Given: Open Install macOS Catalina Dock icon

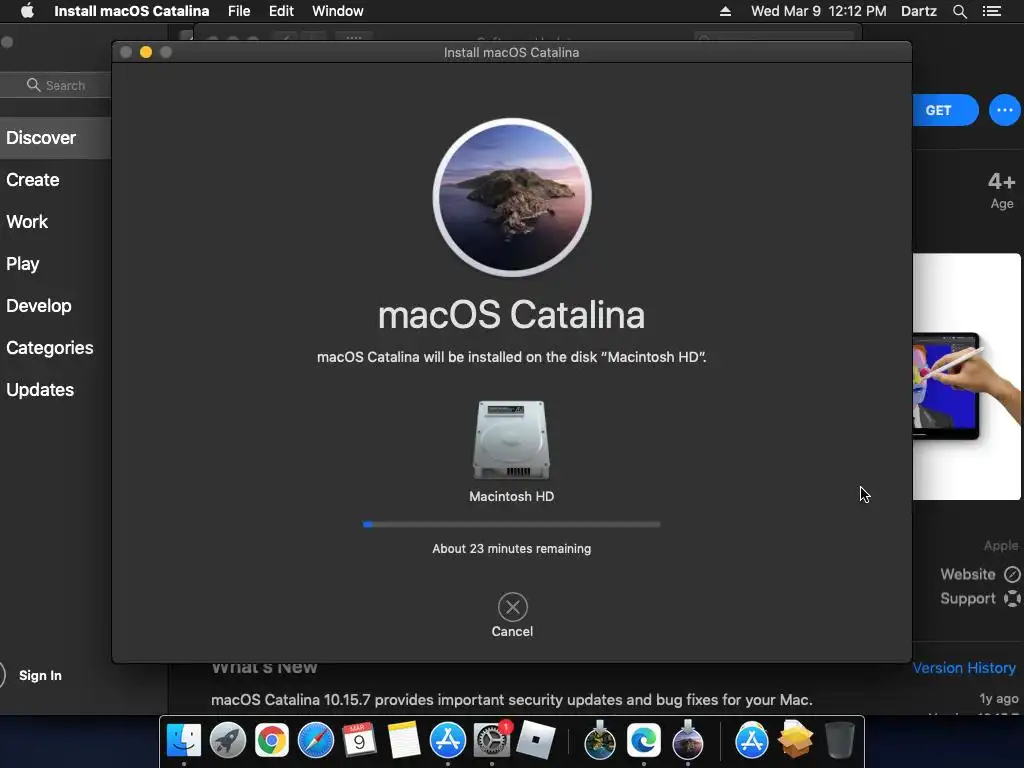Looking at the screenshot, I should 688,741.
